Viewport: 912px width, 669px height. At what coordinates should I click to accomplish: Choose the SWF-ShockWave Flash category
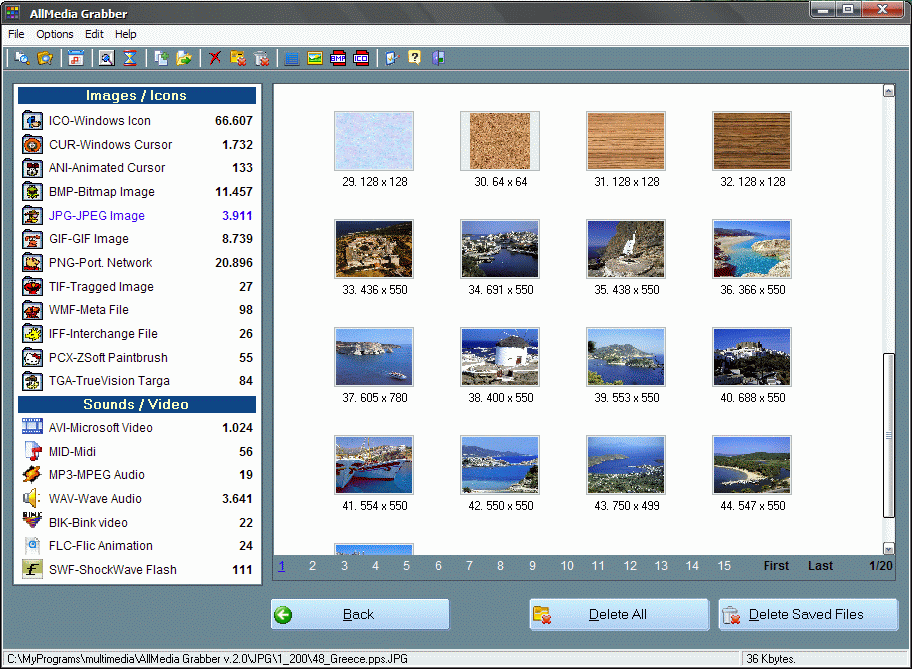[x=112, y=570]
